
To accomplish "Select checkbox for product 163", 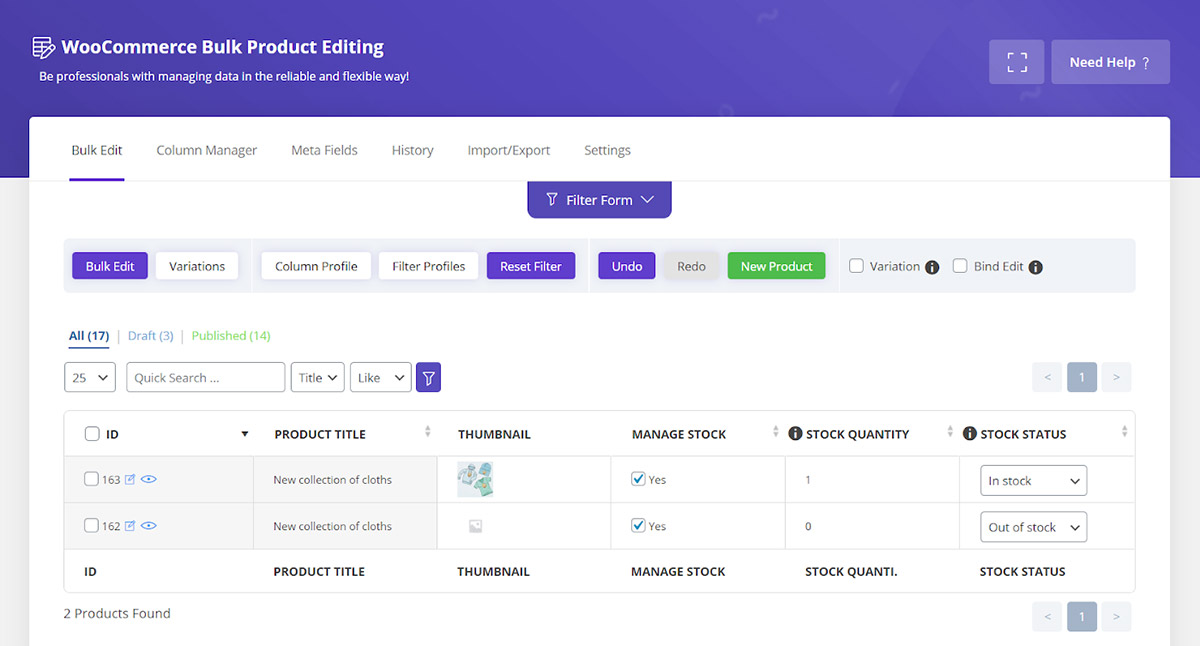I will pos(92,480).
